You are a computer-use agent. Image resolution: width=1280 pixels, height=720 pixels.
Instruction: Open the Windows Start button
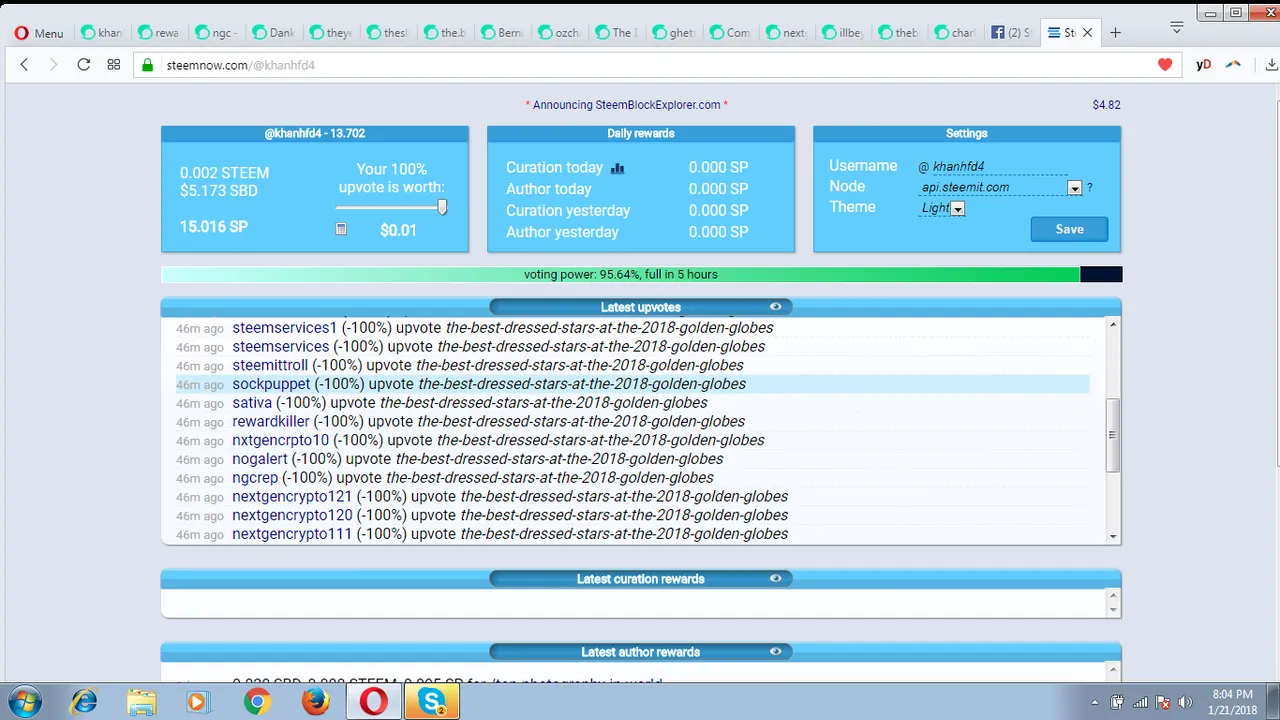pos(24,701)
